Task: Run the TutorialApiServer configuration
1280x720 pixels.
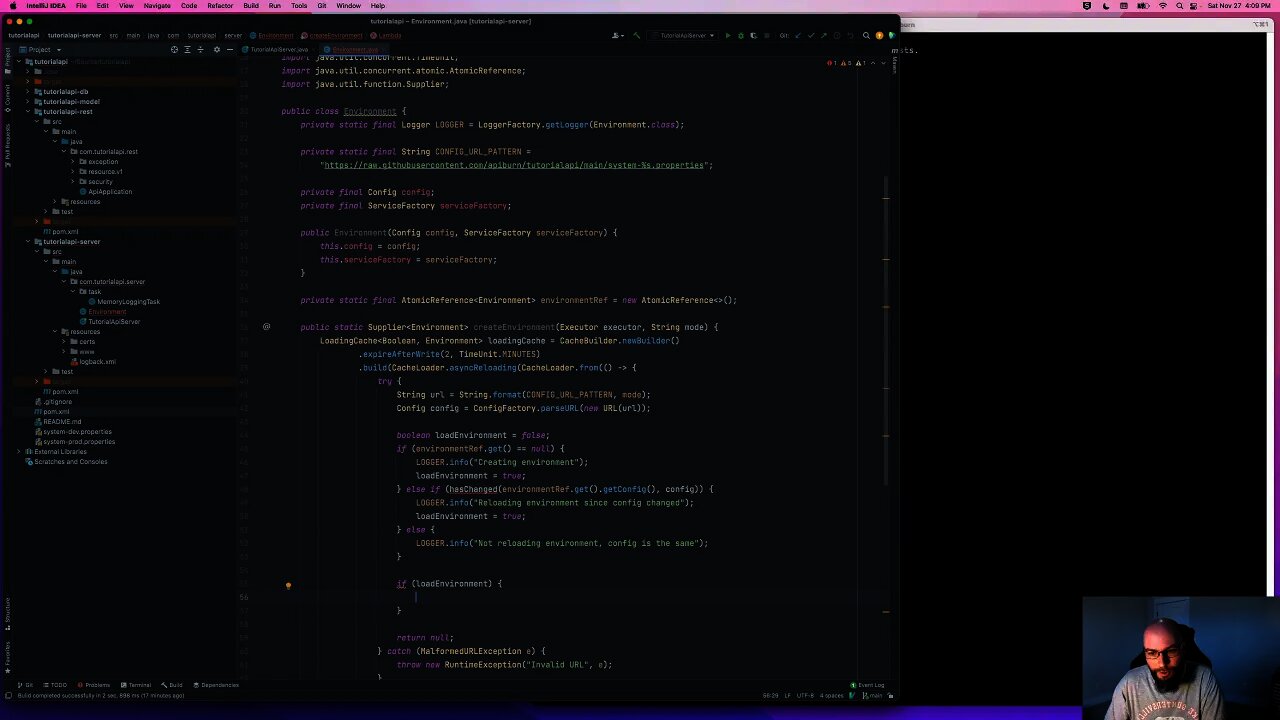Action: 728,35
